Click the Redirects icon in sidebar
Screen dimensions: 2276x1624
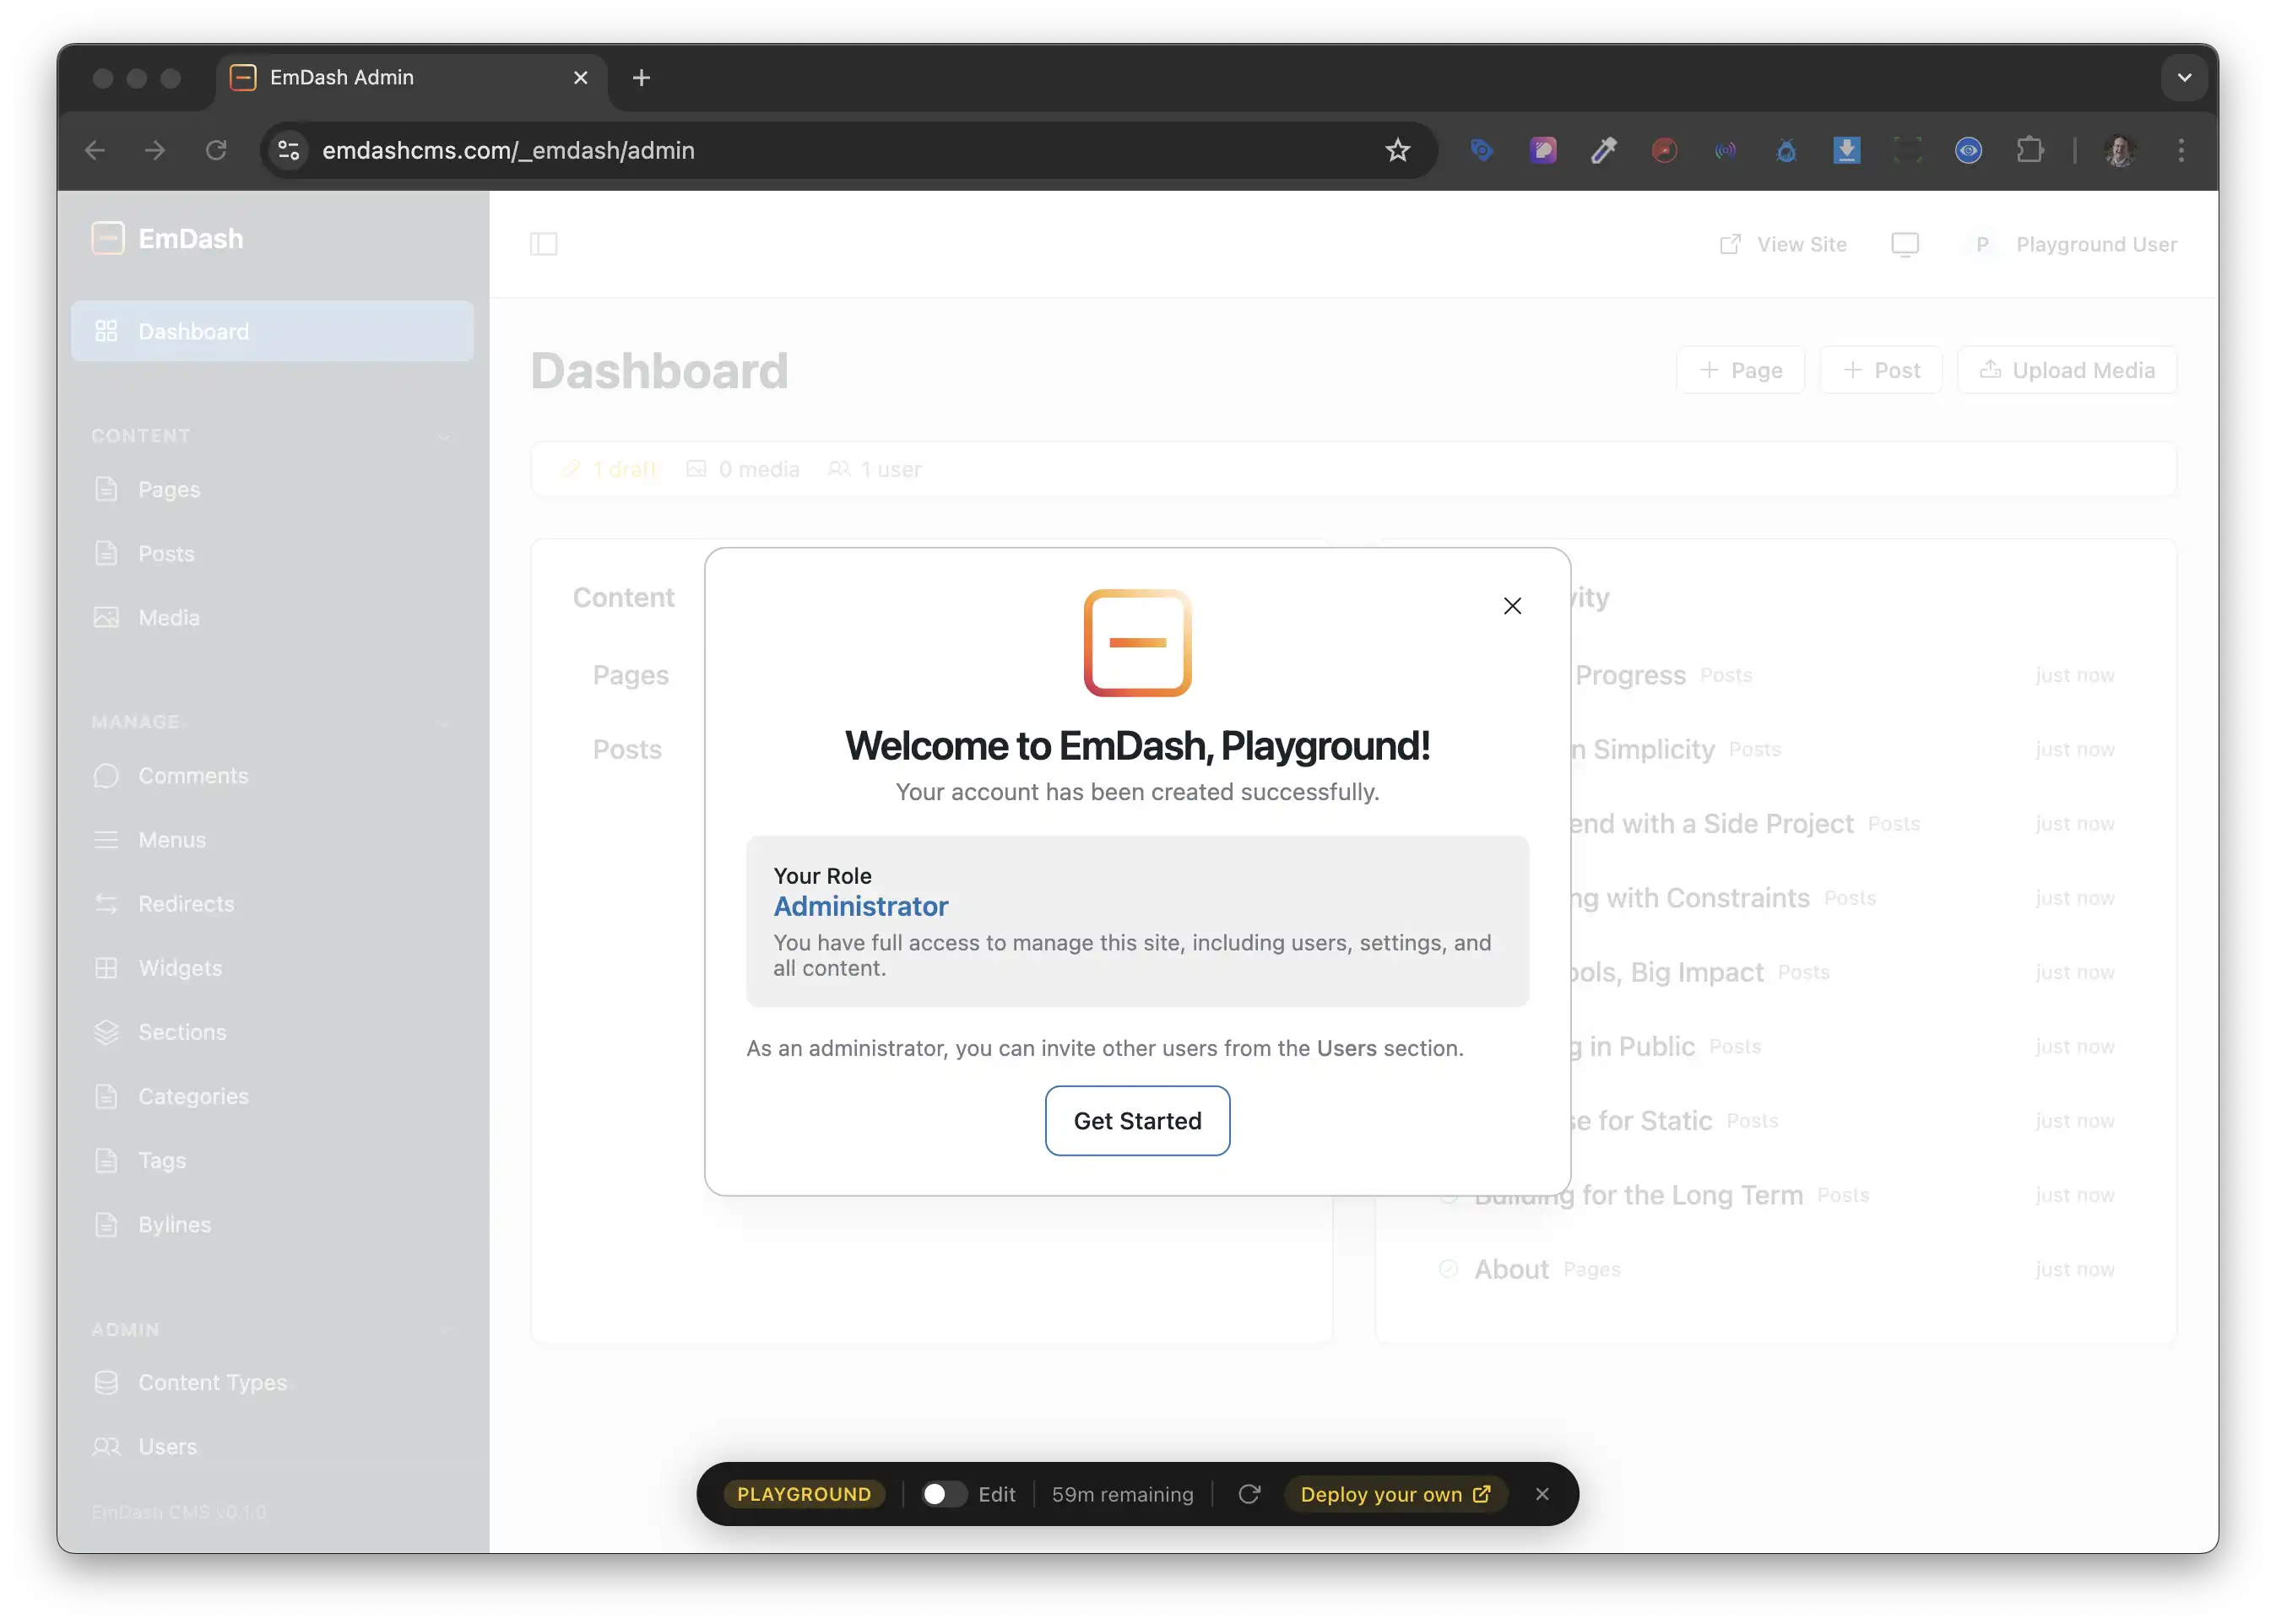[x=106, y=904]
